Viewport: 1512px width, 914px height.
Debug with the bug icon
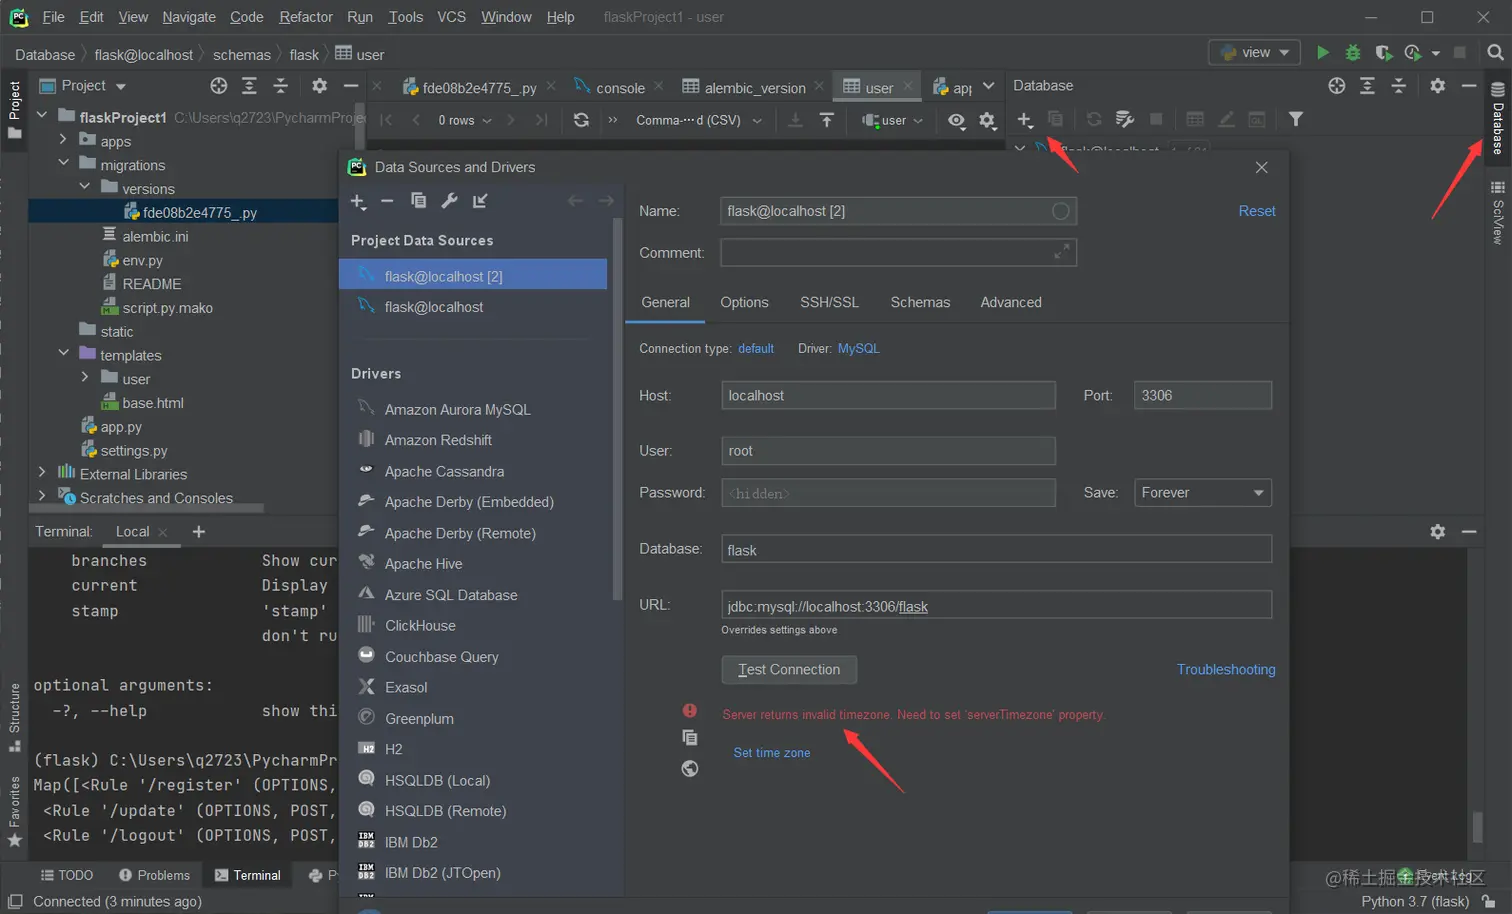point(1352,52)
